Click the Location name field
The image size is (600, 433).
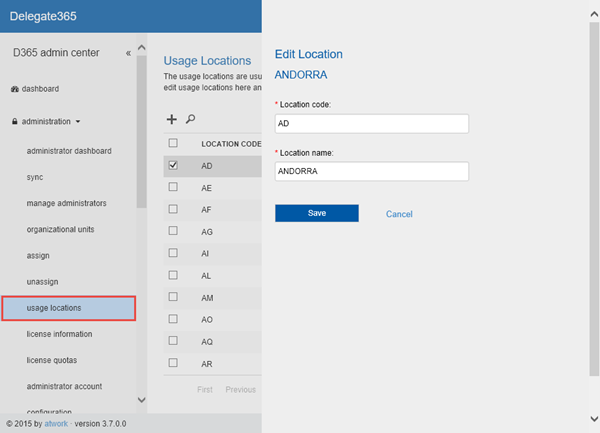[372, 171]
